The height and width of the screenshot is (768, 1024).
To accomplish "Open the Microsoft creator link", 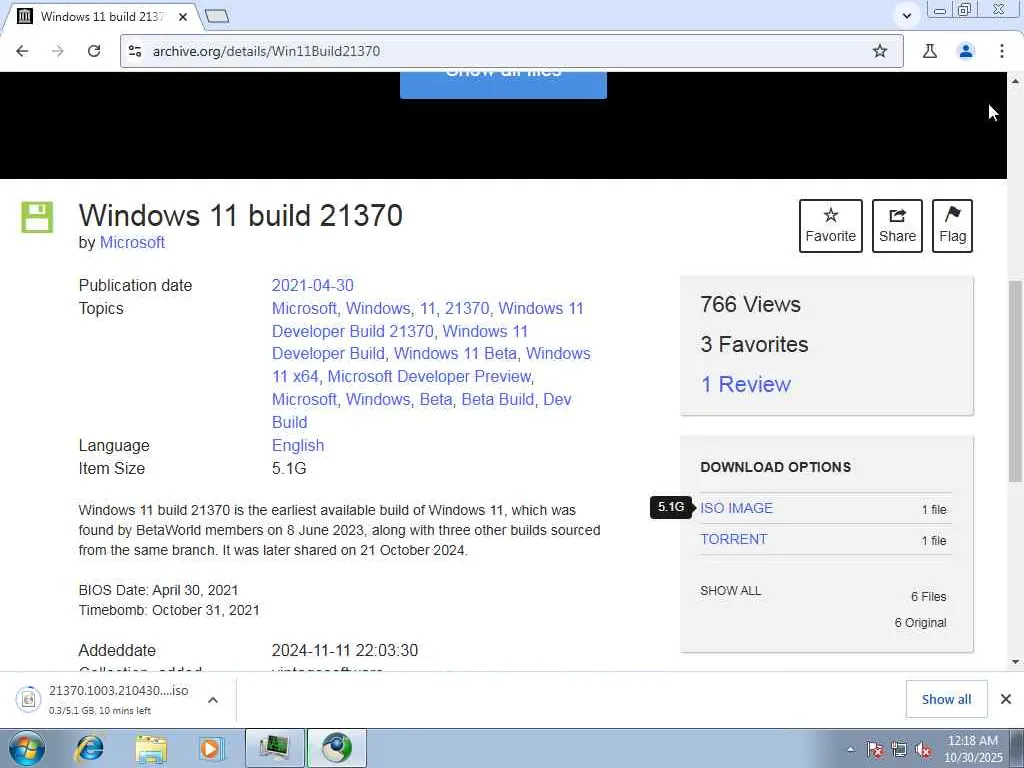I will [x=132, y=242].
